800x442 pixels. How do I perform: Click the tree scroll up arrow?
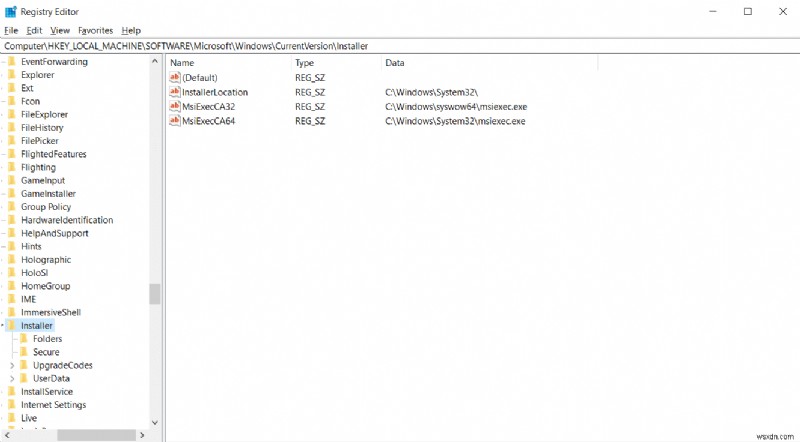pos(155,61)
